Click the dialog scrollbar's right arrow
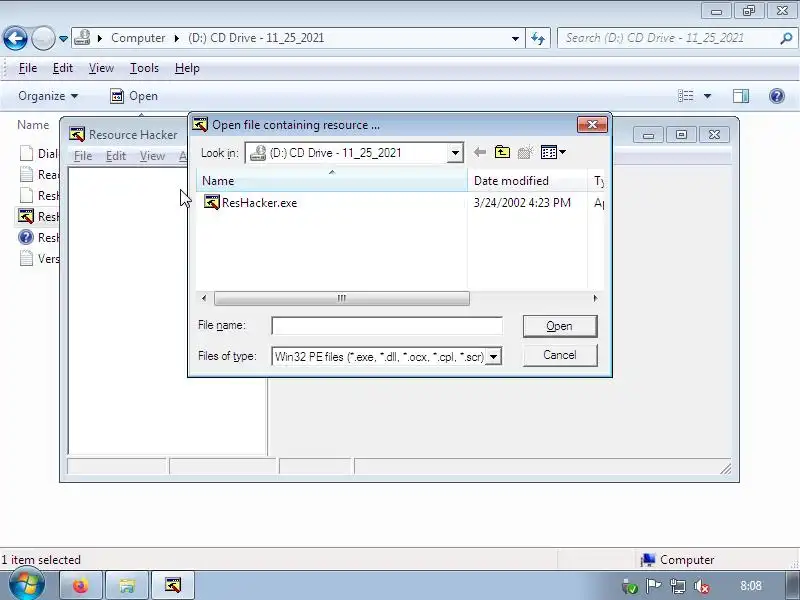This screenshot has height=600, width=800. coord(595,298)
